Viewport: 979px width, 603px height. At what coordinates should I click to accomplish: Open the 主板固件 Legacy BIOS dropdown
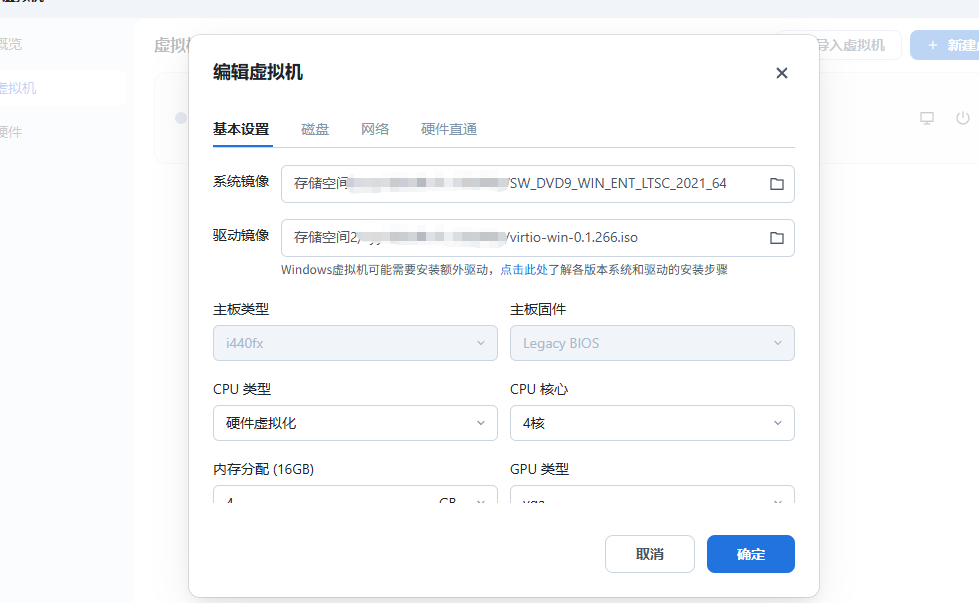point(652,343)
